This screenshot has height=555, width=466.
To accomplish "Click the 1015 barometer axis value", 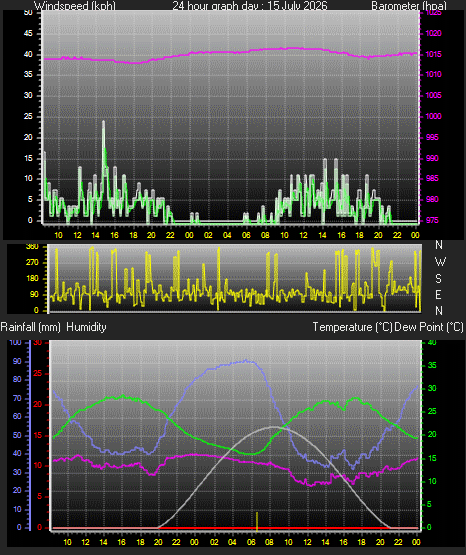I will pos(433,55).
